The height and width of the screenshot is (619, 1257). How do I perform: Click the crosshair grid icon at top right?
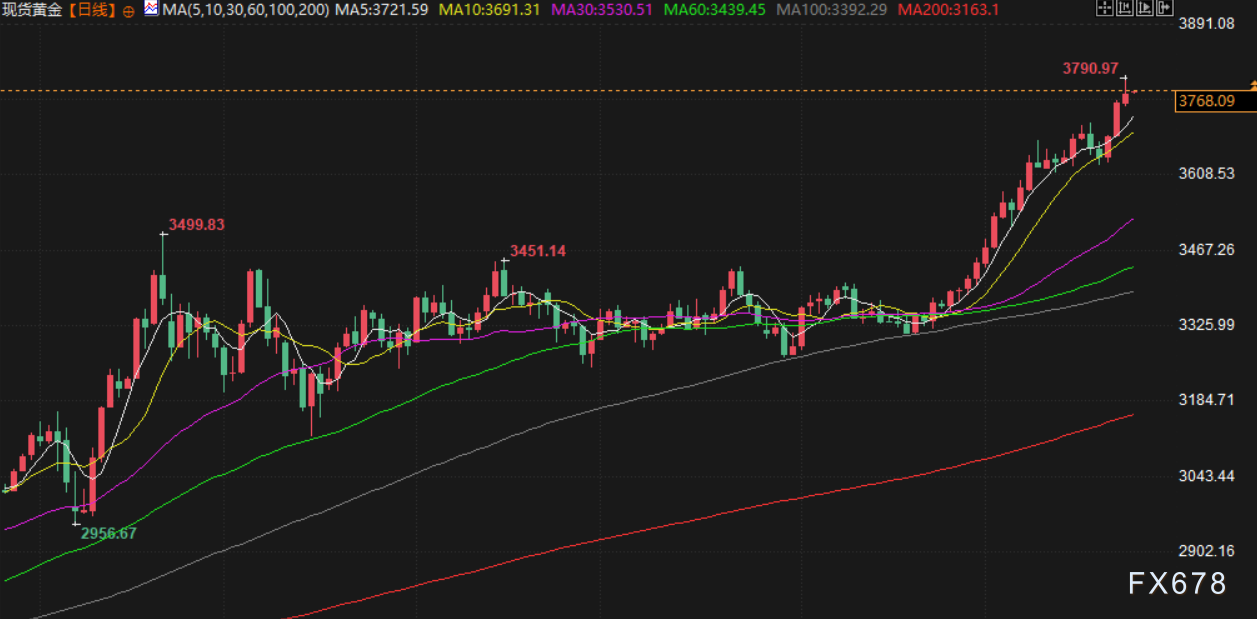pos(1103,9)
